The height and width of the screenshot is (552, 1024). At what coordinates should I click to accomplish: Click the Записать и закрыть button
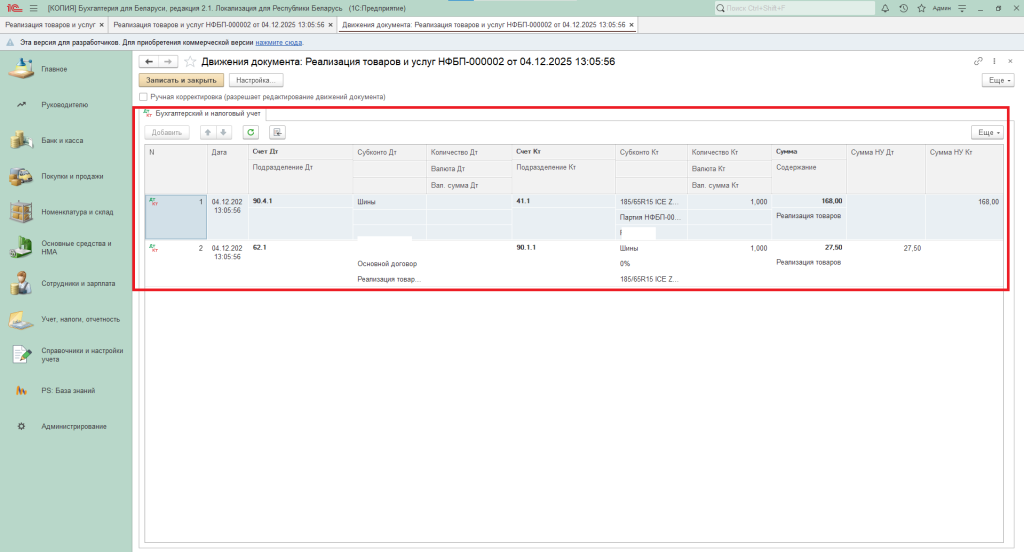[x=181, y=80]
